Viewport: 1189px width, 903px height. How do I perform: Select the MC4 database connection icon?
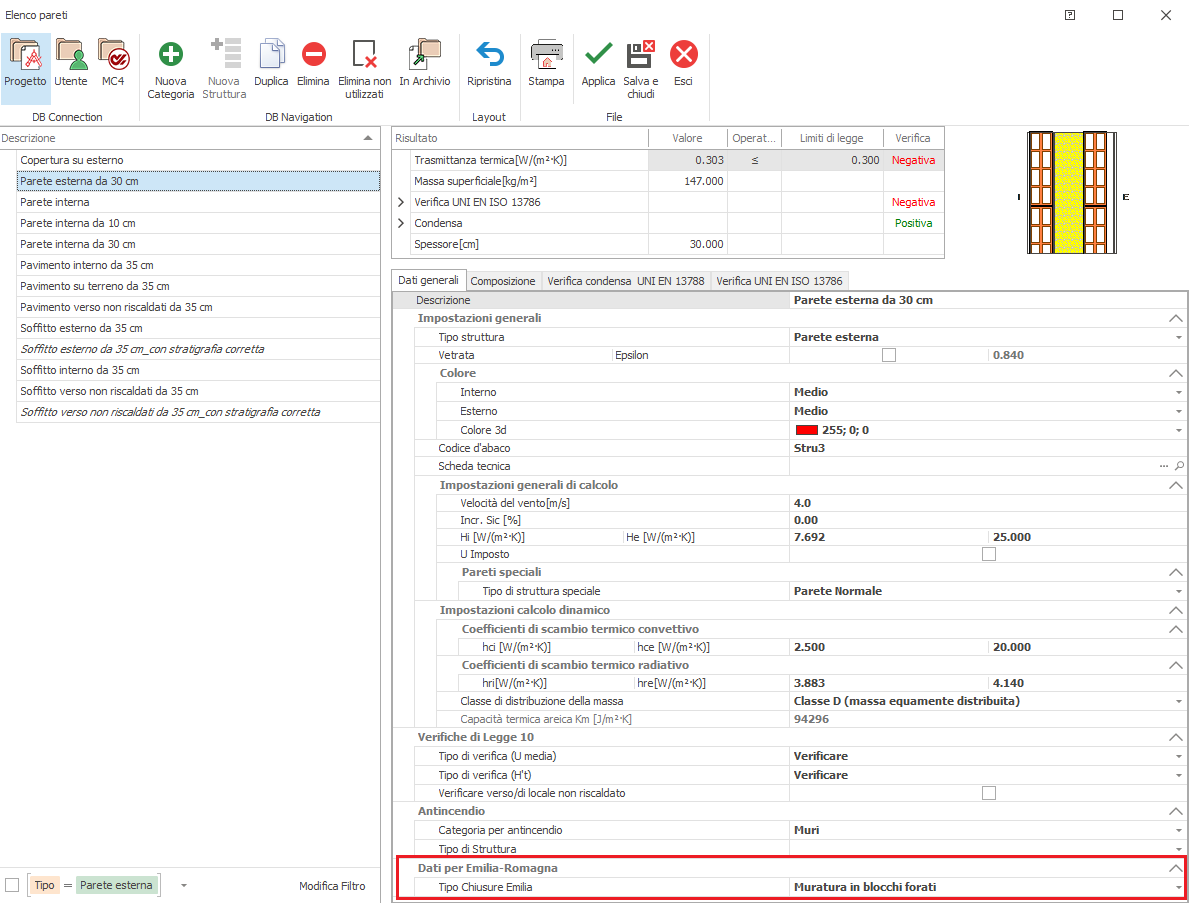(113, 56)
